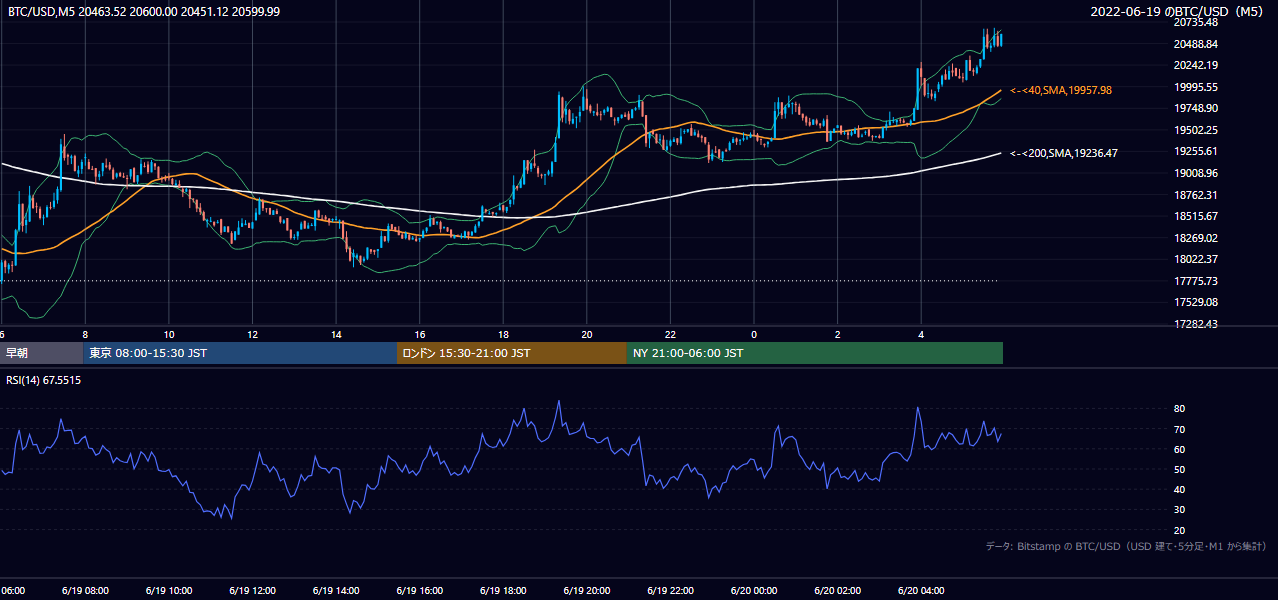This screenshot has width=1278, height=600.
Task: Click the 東京 08:00-15:30 JST session bar
Action: (240, 353)
